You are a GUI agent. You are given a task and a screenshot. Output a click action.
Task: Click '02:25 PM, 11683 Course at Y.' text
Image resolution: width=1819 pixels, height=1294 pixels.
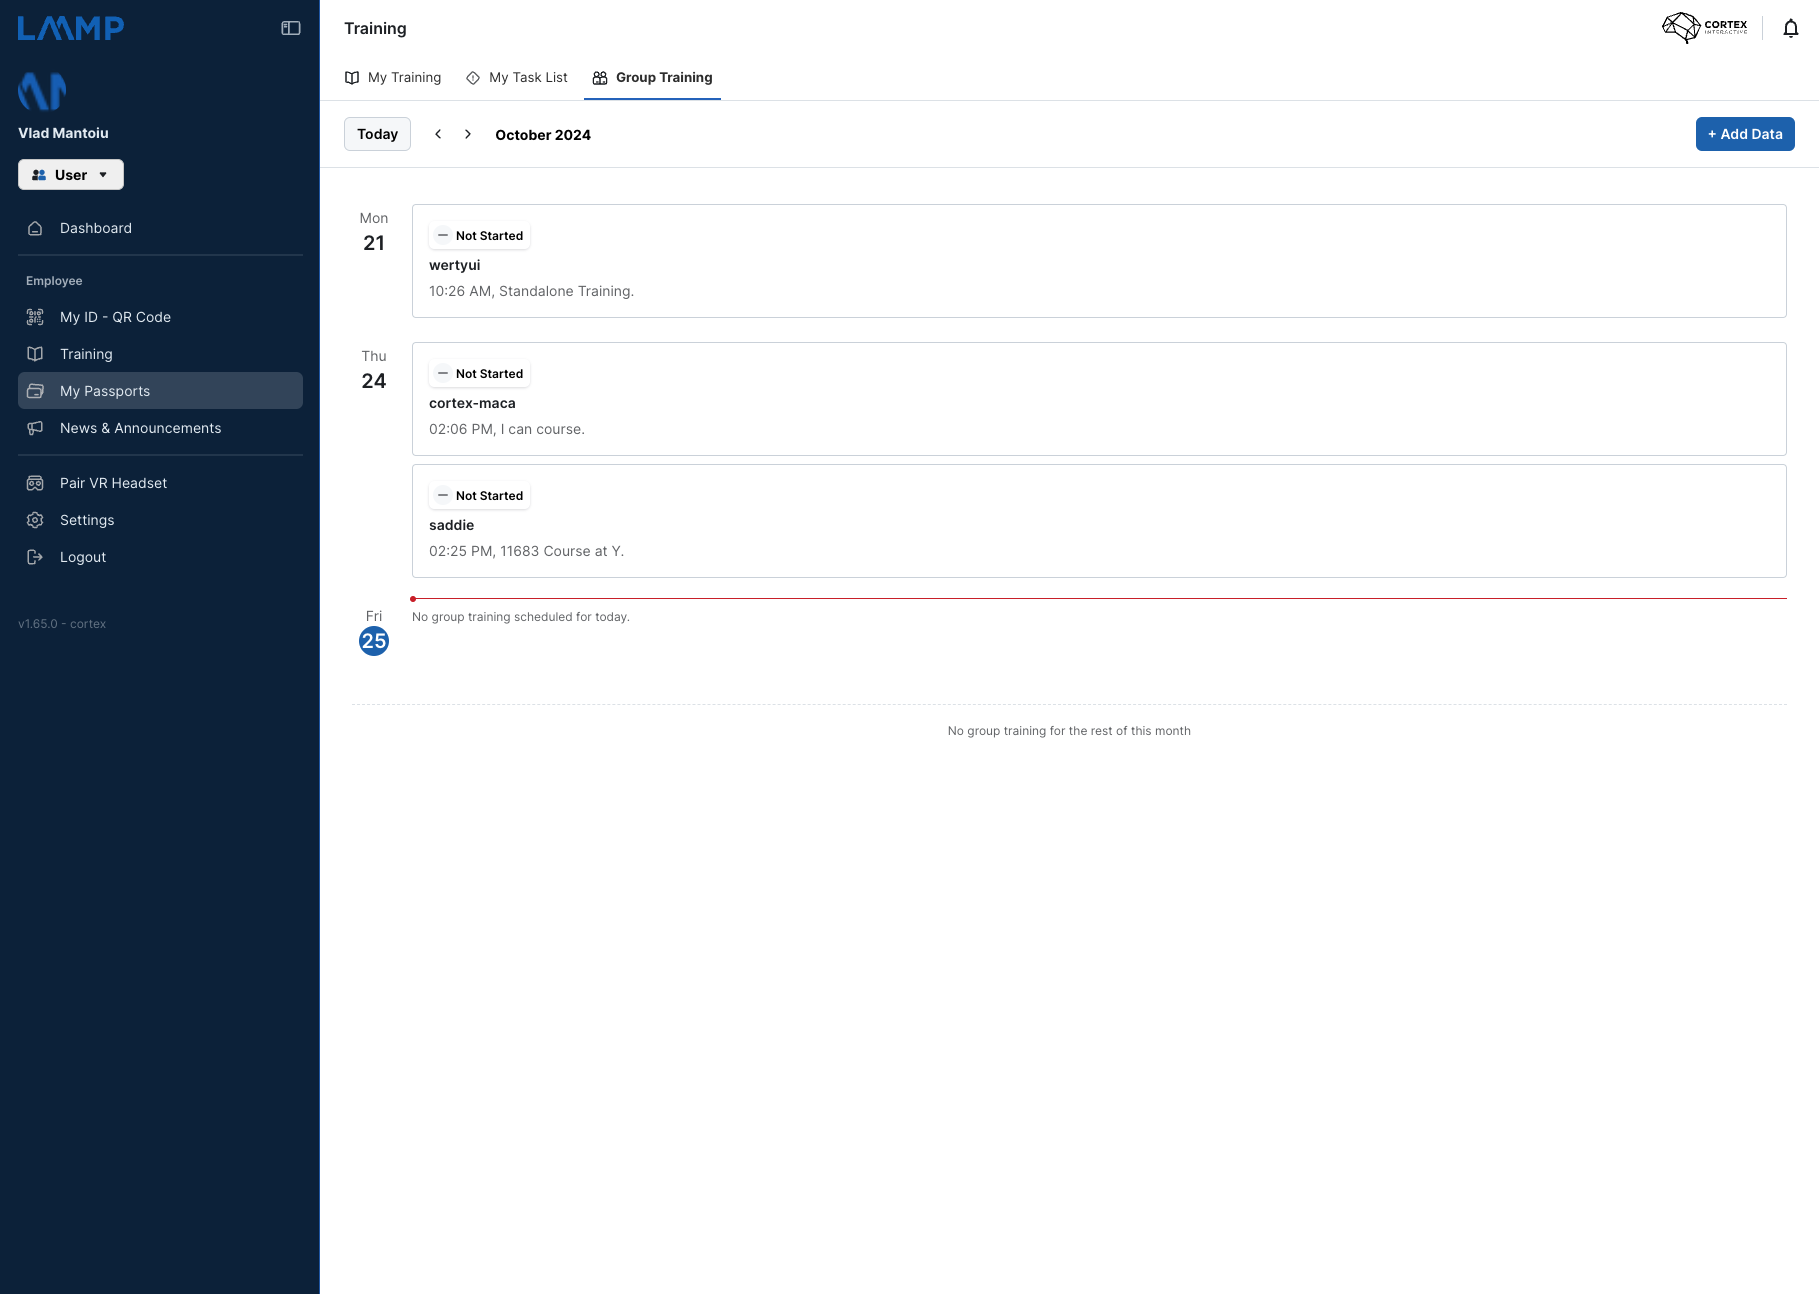click(526, 551)
